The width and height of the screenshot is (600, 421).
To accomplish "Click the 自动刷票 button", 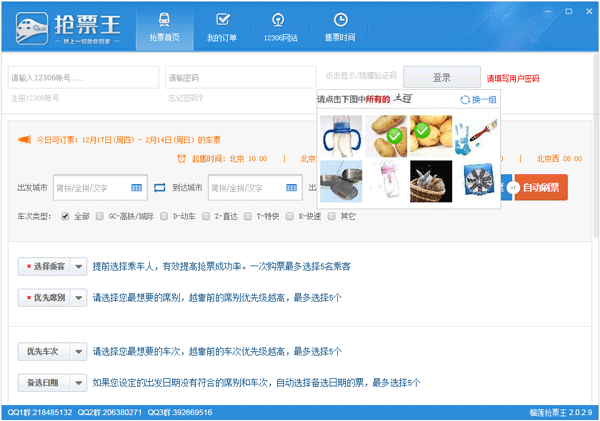I will pos(541,188).
